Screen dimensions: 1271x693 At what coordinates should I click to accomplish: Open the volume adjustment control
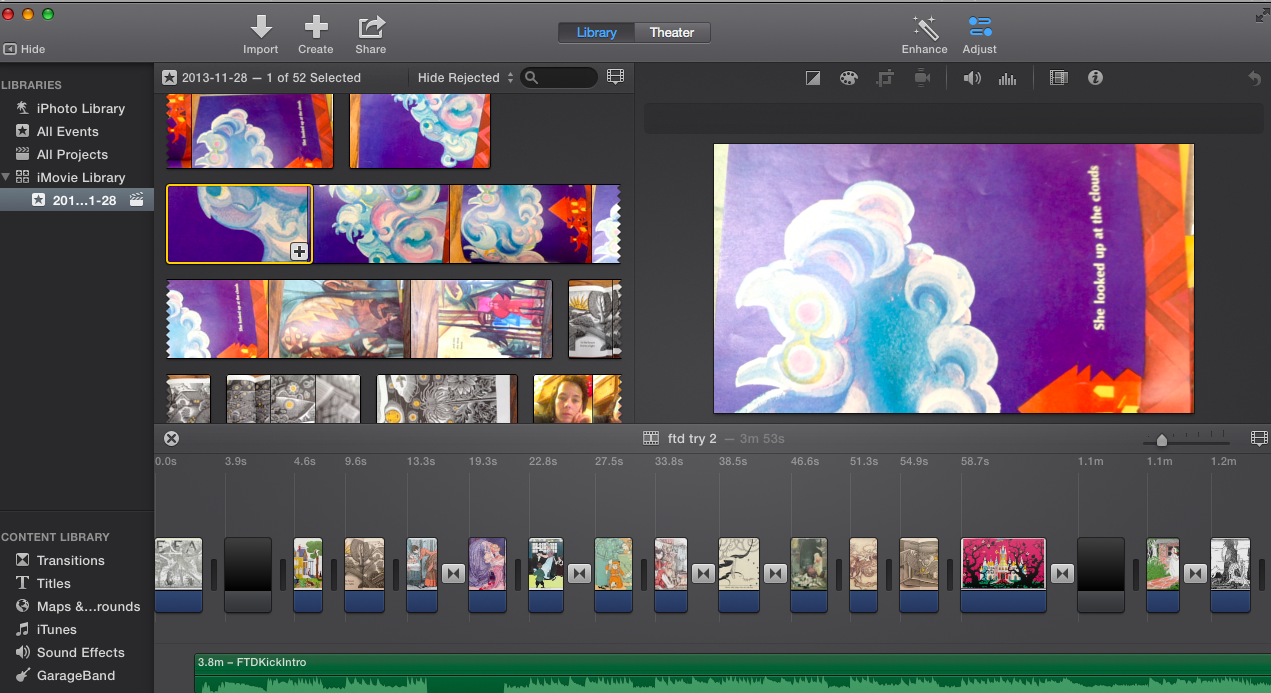972,78
